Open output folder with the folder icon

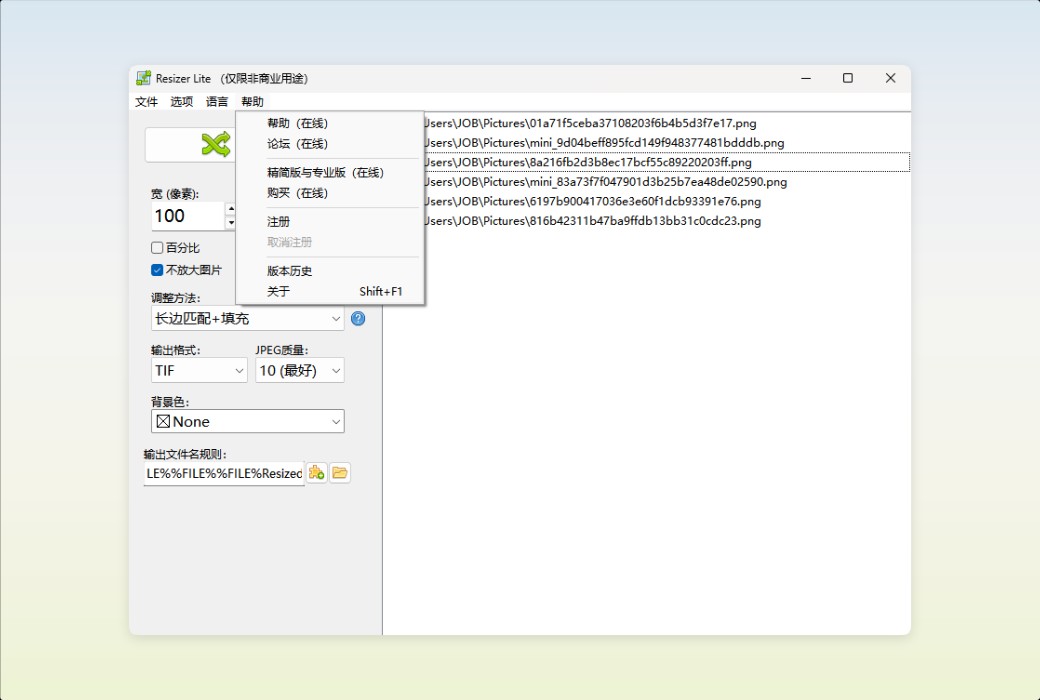click(340, 472)
